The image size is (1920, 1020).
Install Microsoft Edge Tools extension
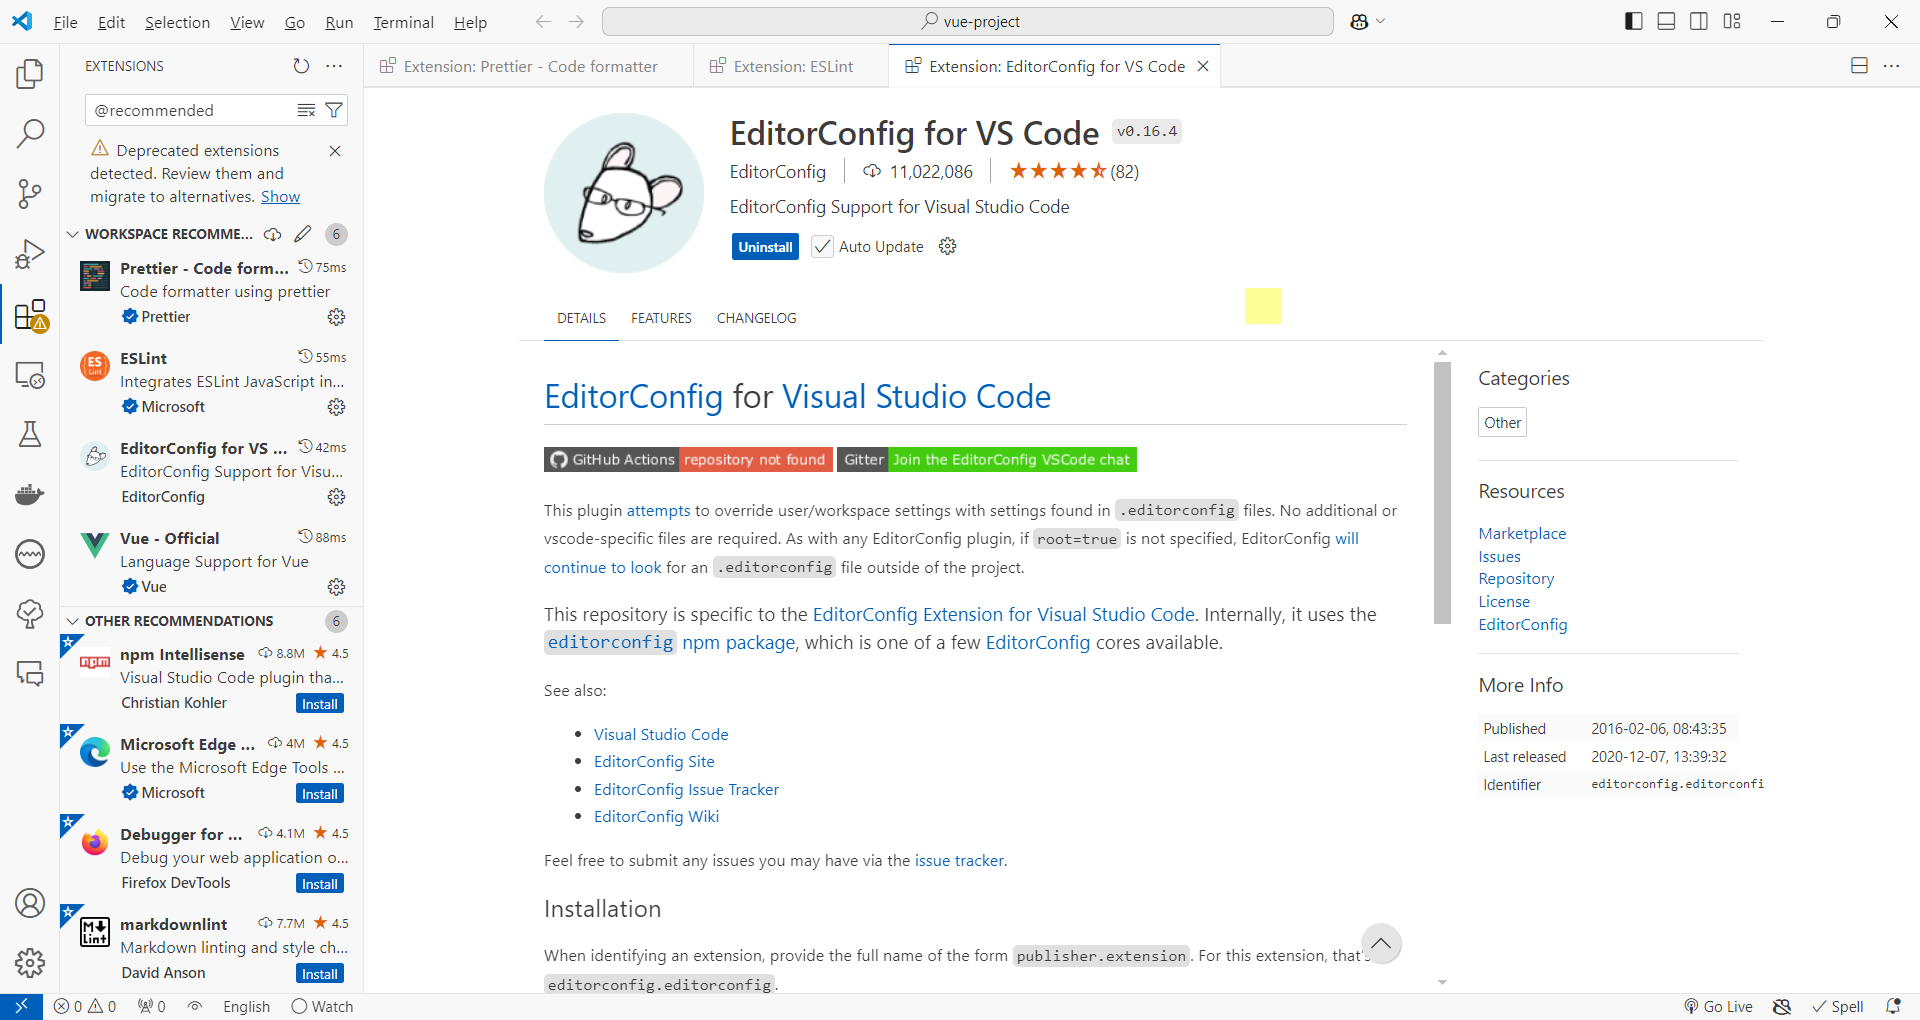320,794
